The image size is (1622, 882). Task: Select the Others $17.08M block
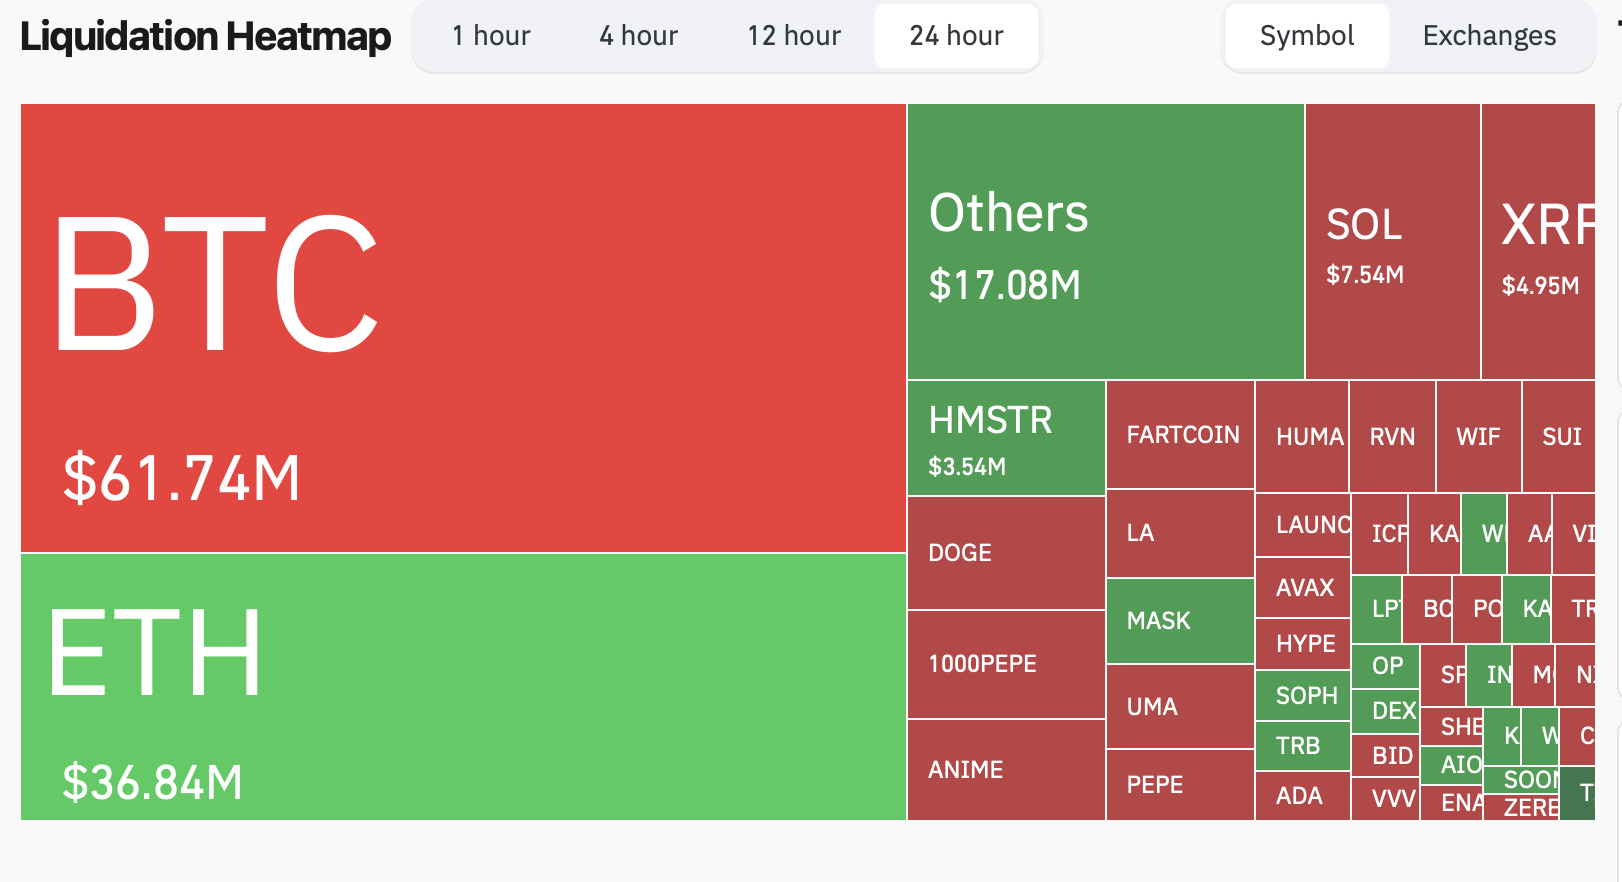tap(1105, 241)
